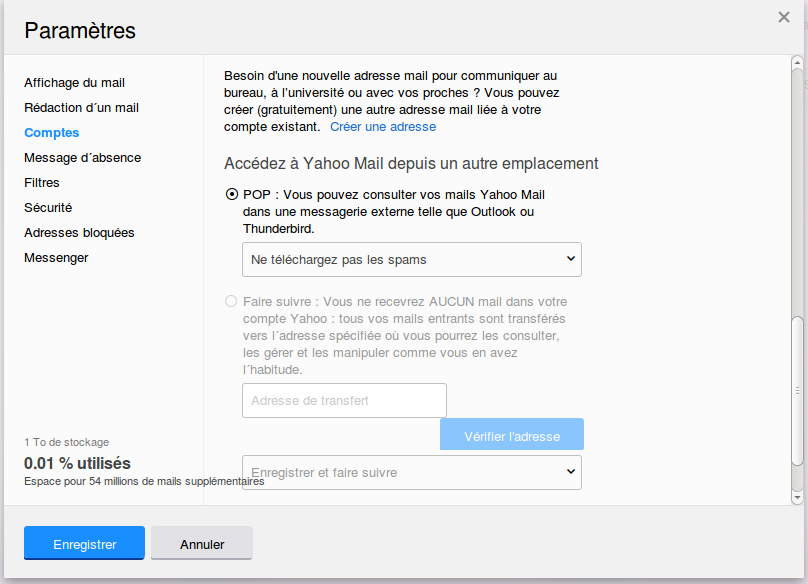This screenshot has height=584, width=808.
Task: Open Message d'absence settings
Action: coord(83,158)
